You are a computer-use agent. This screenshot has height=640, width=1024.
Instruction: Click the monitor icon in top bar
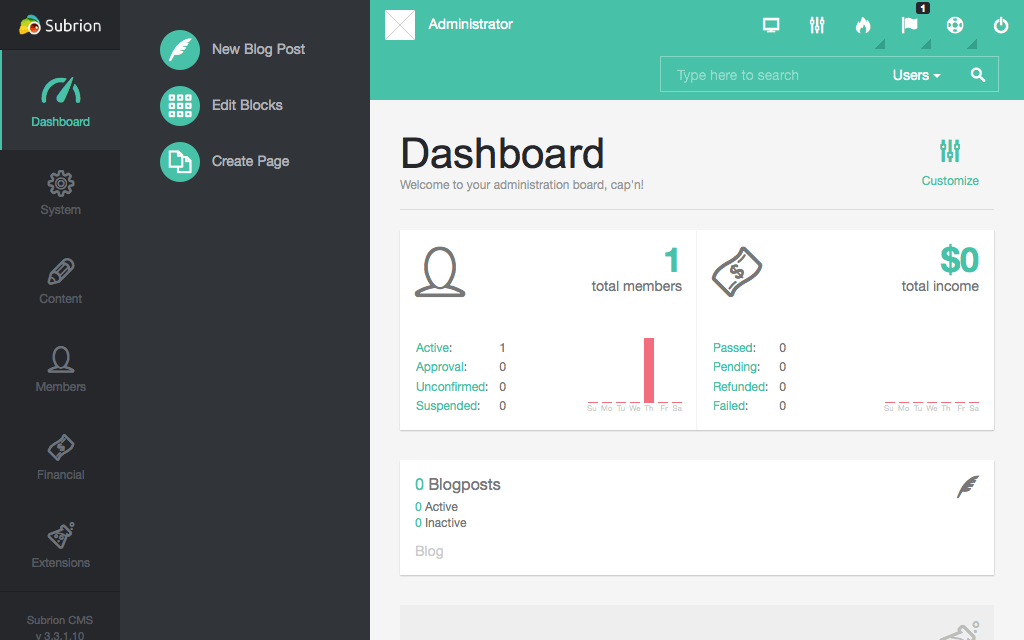pos(771,26)
